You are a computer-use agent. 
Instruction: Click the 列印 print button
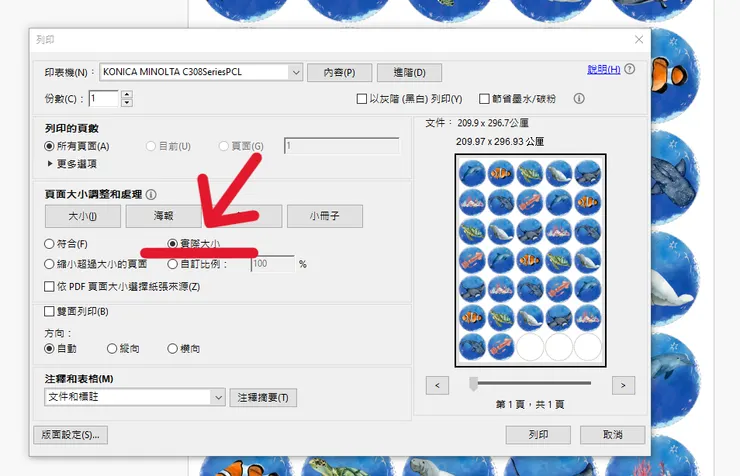[x=538, y=435]
